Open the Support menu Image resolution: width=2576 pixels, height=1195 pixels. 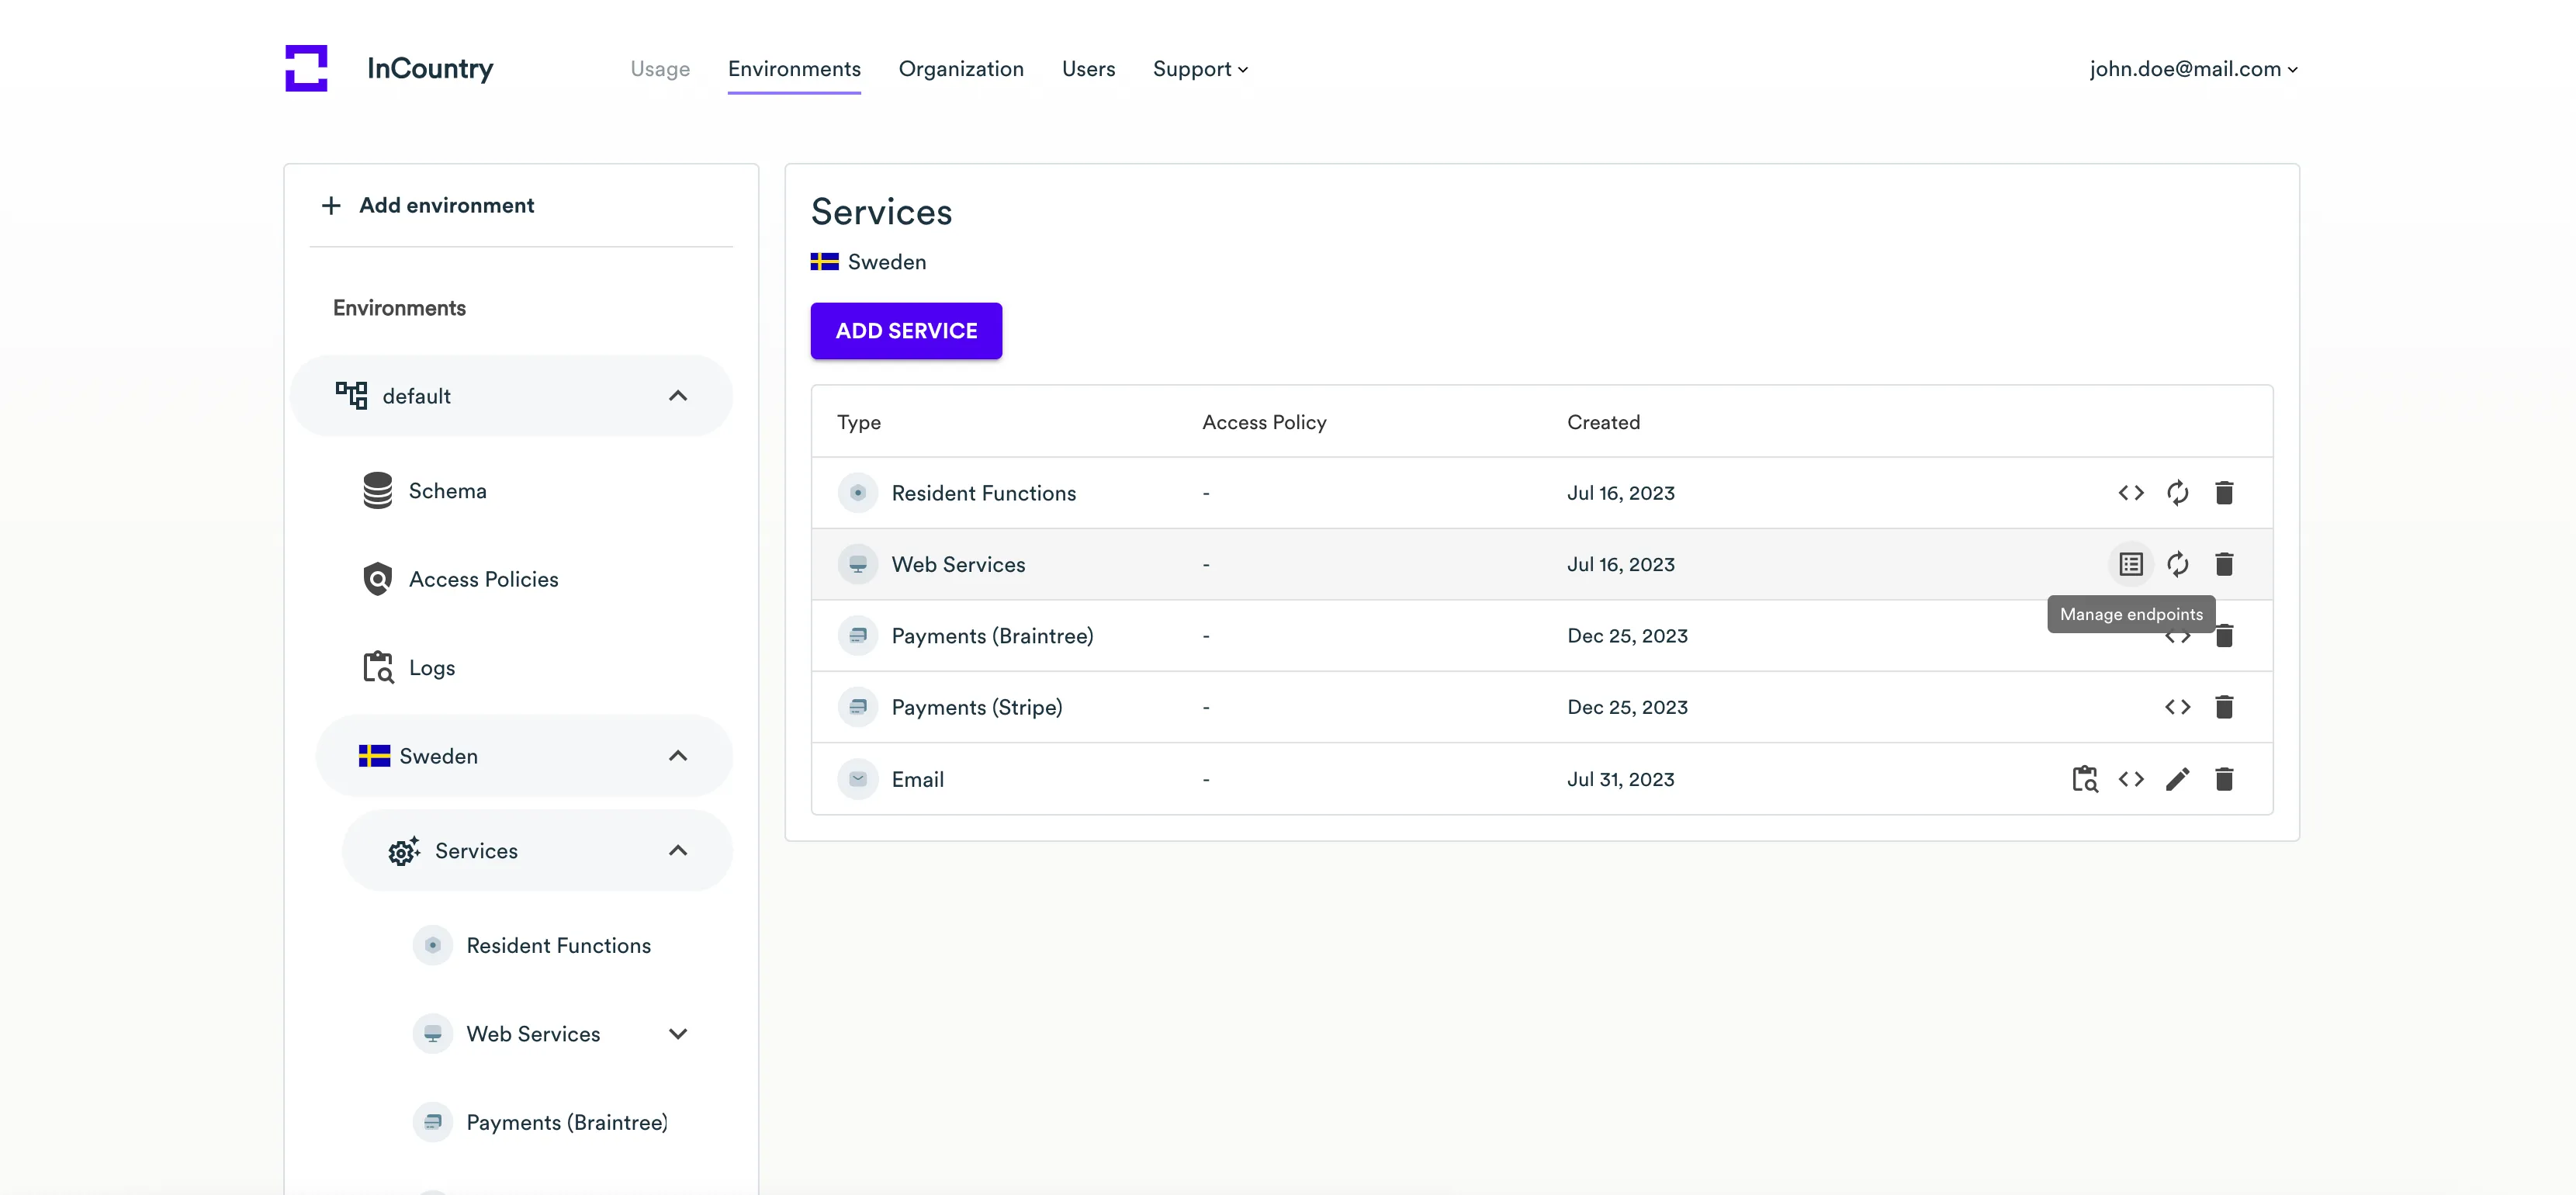[x=1199, y=69]
